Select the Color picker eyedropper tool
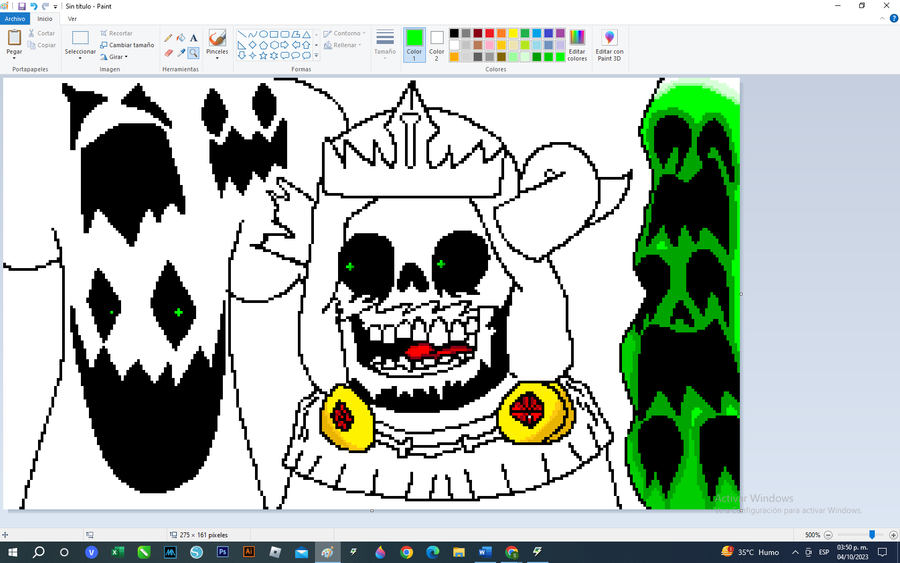Image resolution: width=900 pixels, height=563 pixels. click(x=181, y=53)
